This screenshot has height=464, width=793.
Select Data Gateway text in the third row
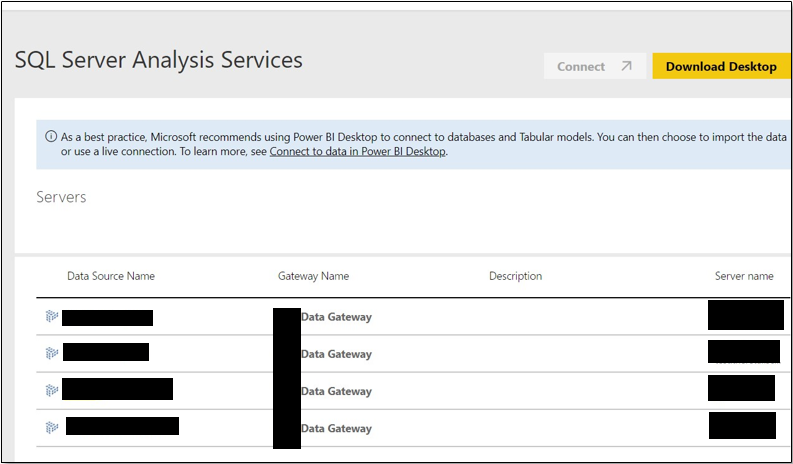point(336,391)
